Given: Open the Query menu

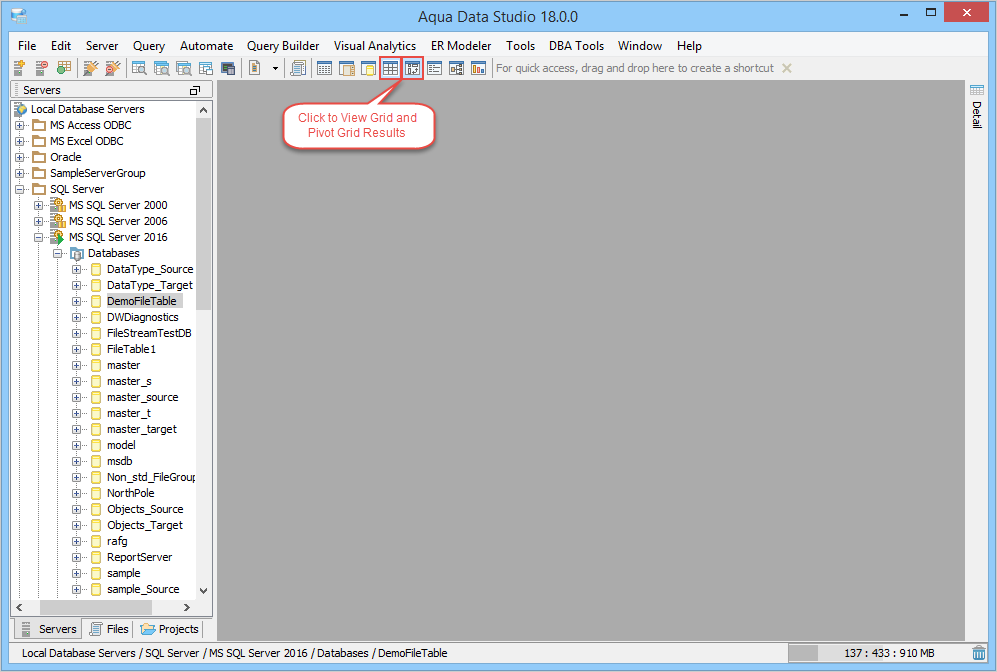Looking at the screenshot, I should (149, 46).
